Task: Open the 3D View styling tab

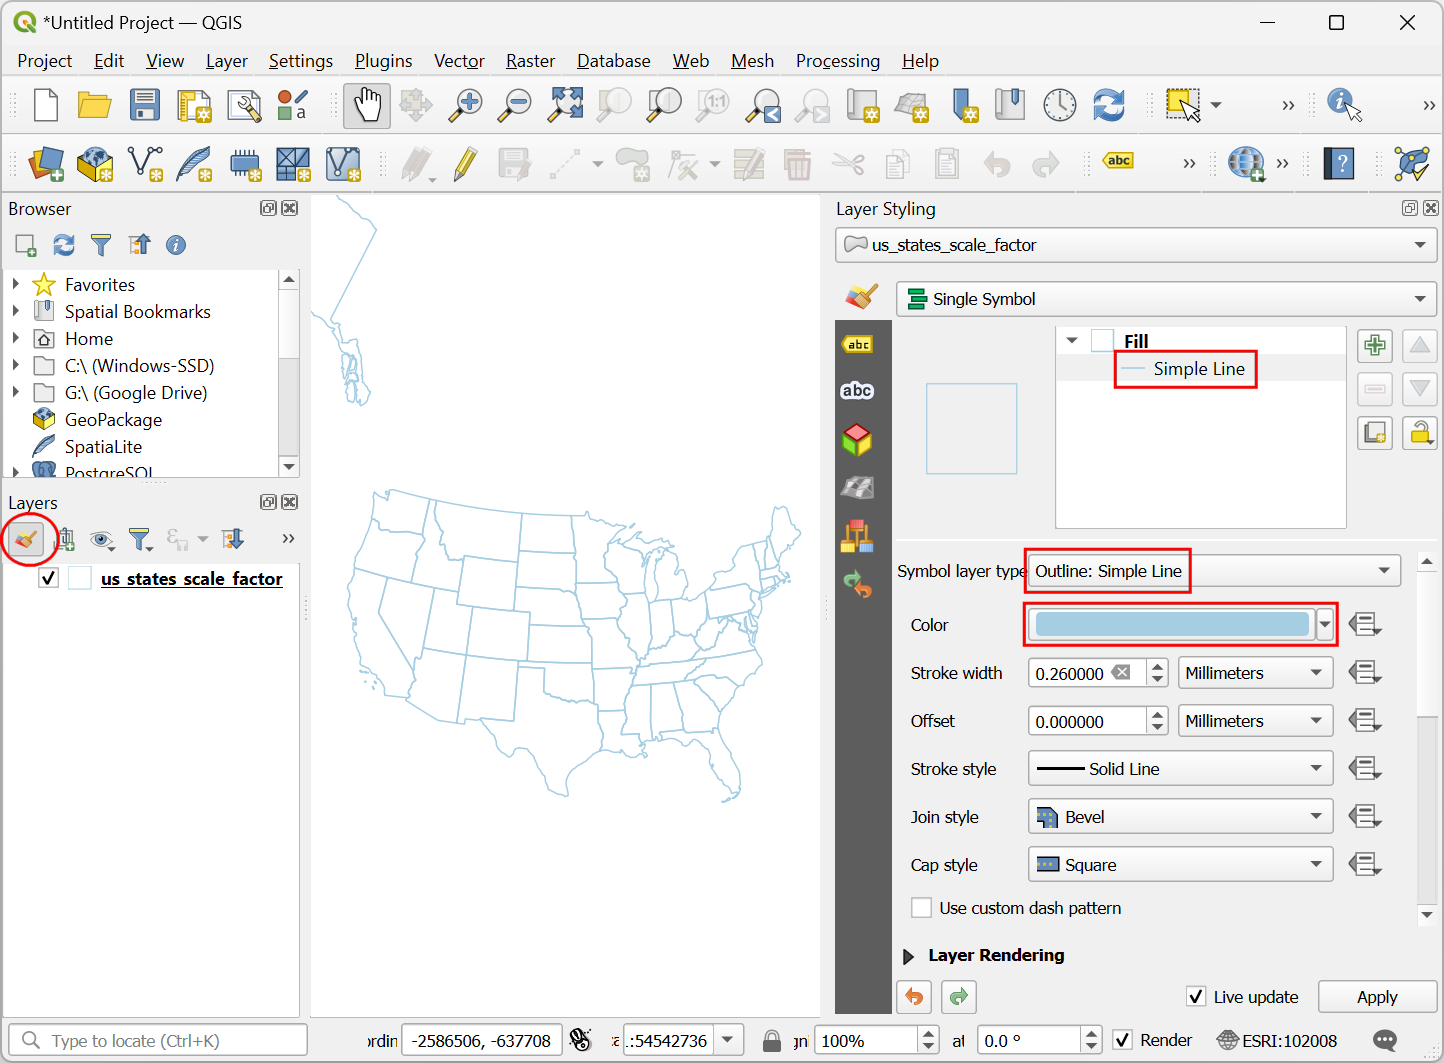Action: [x=857, y=439]
